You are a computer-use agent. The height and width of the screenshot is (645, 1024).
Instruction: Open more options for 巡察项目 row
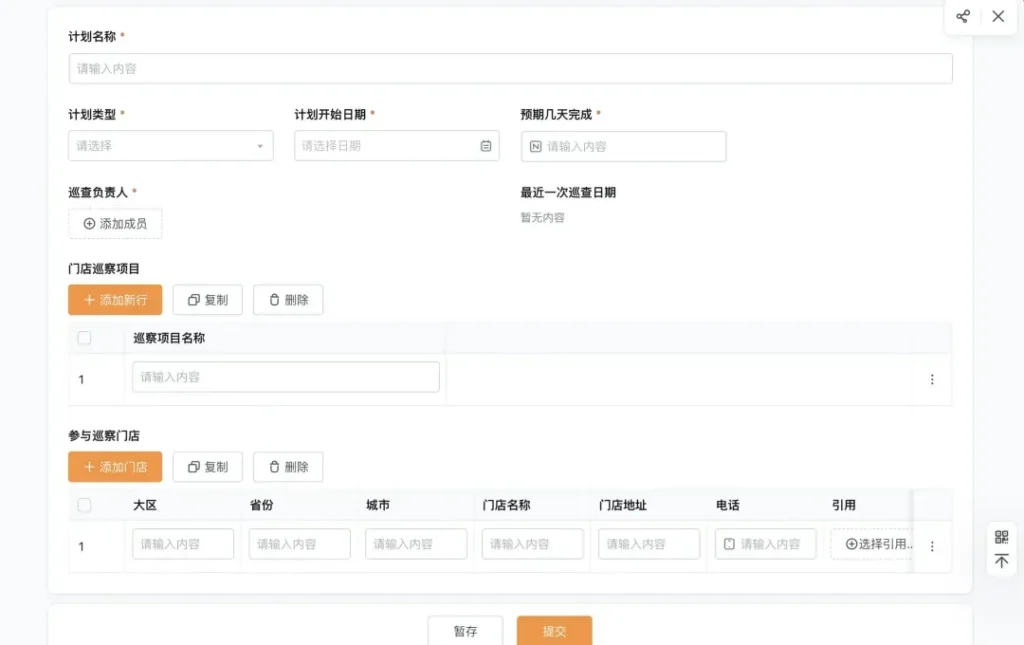pyautogui.click(x=932, y=380)
